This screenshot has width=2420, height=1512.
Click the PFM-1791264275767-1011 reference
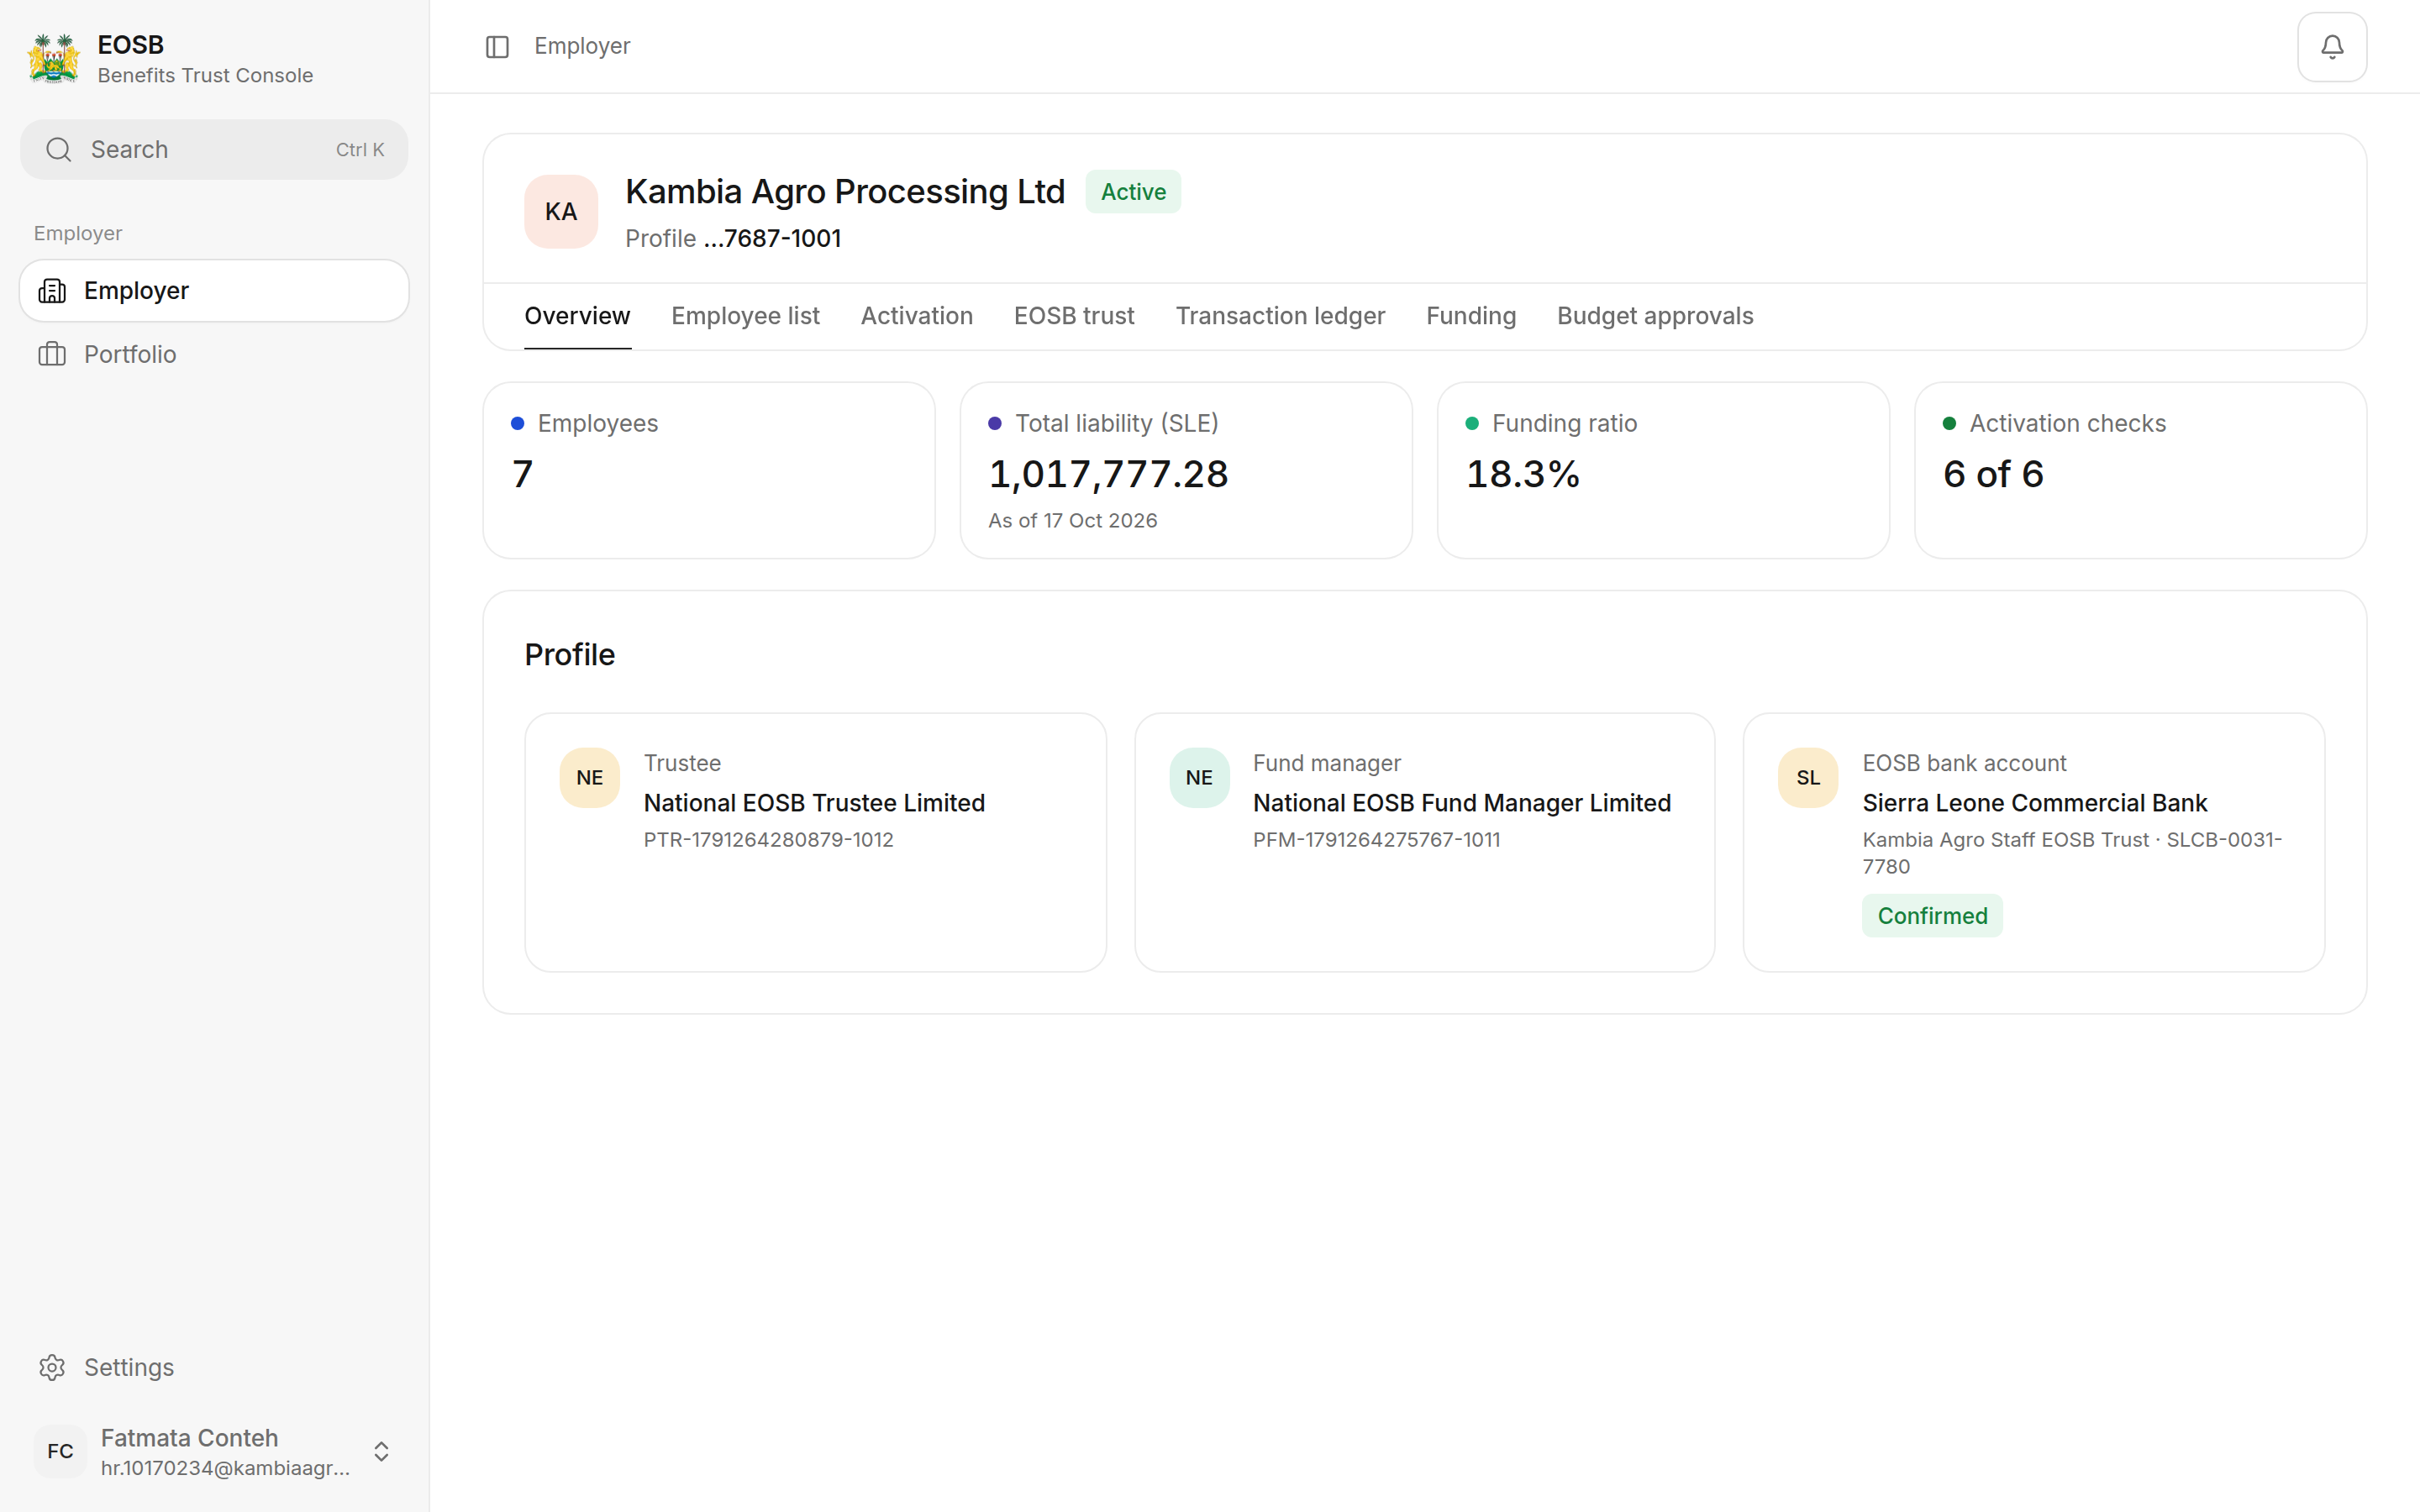point(1376,840)
